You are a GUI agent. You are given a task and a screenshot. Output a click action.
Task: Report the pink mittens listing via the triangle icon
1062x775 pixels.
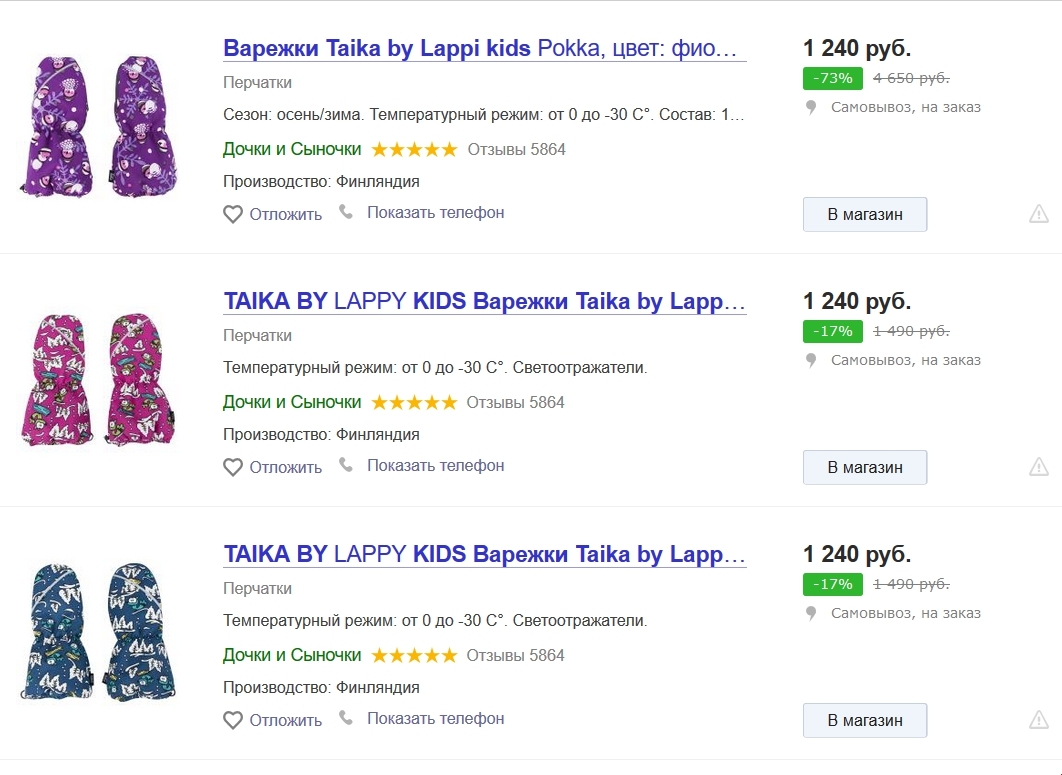1039,466
